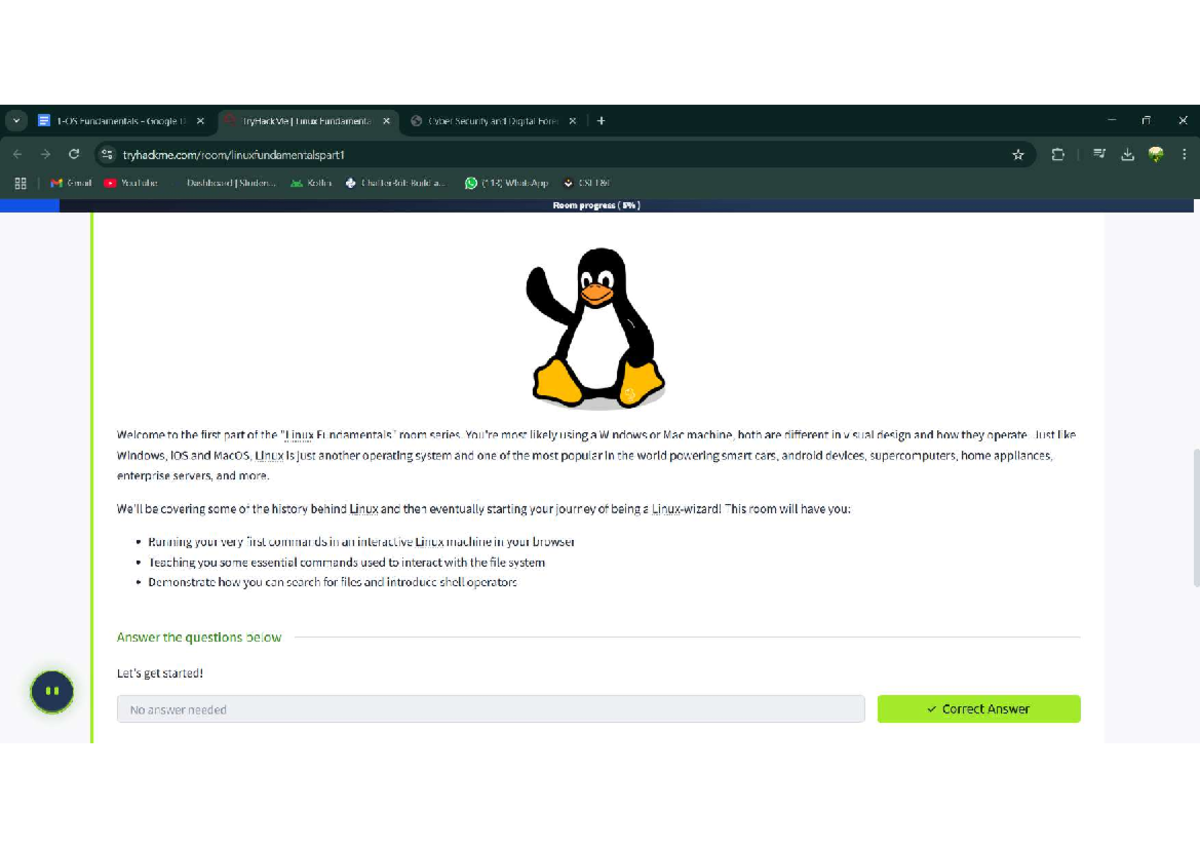
Task: Select the TryHackMe Linux Fundamentals tab
Action: click(308, 121)
